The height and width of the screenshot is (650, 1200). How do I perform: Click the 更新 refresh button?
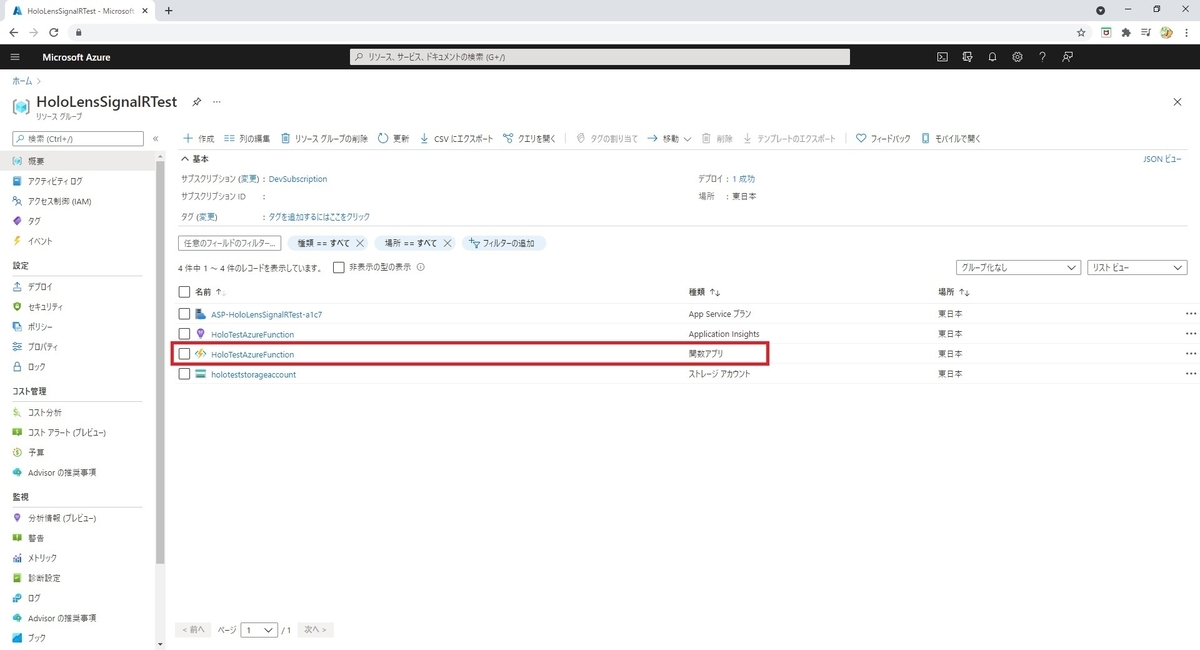pos(393,138)
